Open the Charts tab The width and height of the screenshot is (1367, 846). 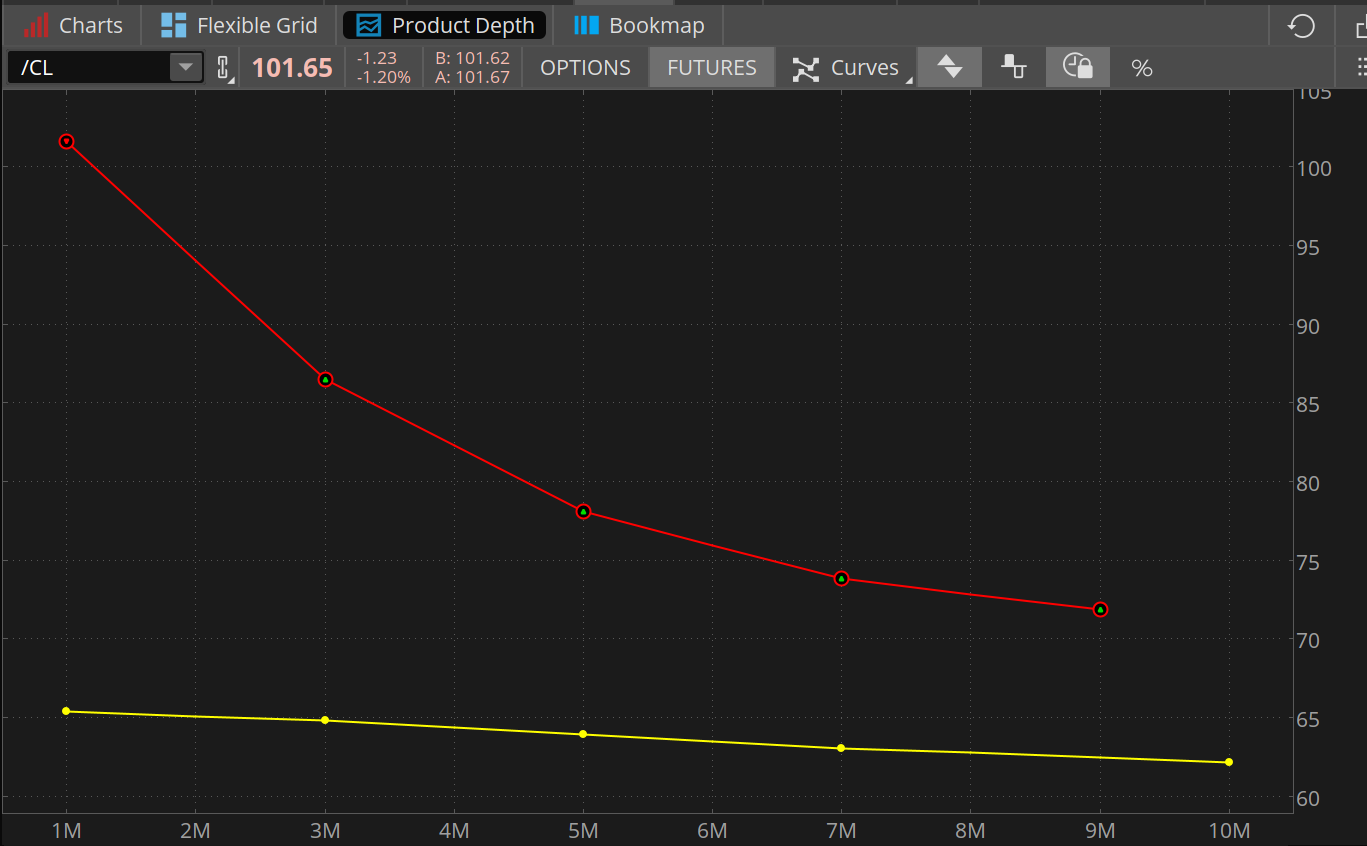click(72, 25)
